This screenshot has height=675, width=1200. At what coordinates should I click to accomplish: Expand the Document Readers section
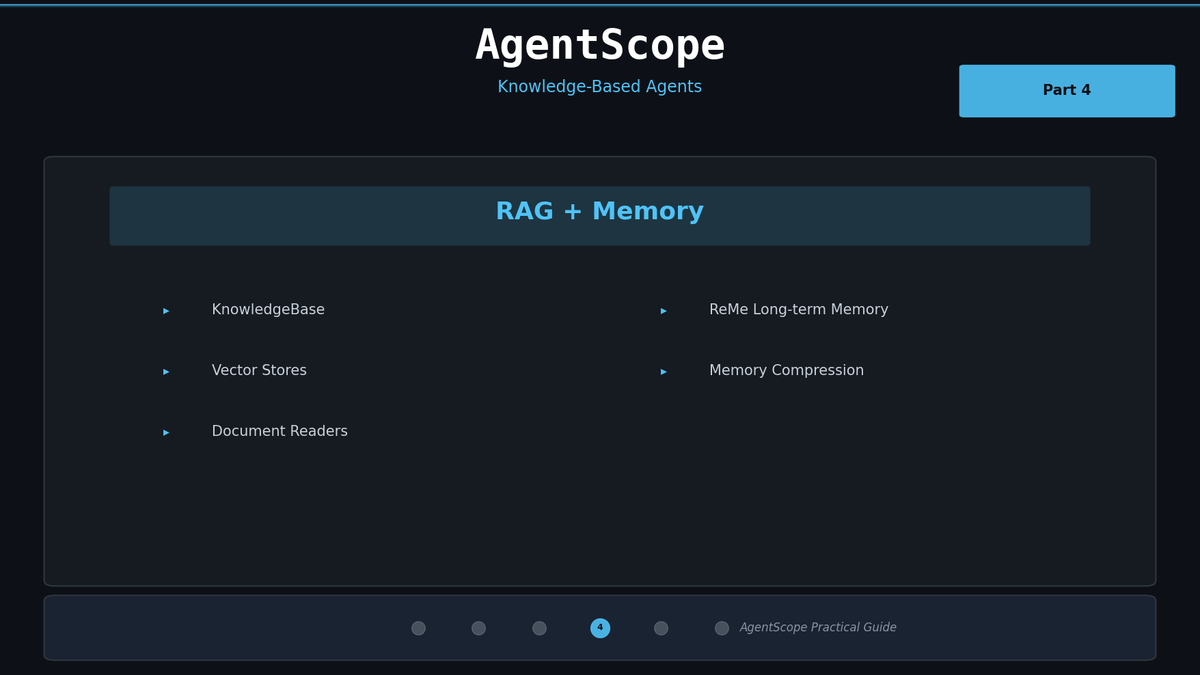pyautogui.click(x=165, y=432)
